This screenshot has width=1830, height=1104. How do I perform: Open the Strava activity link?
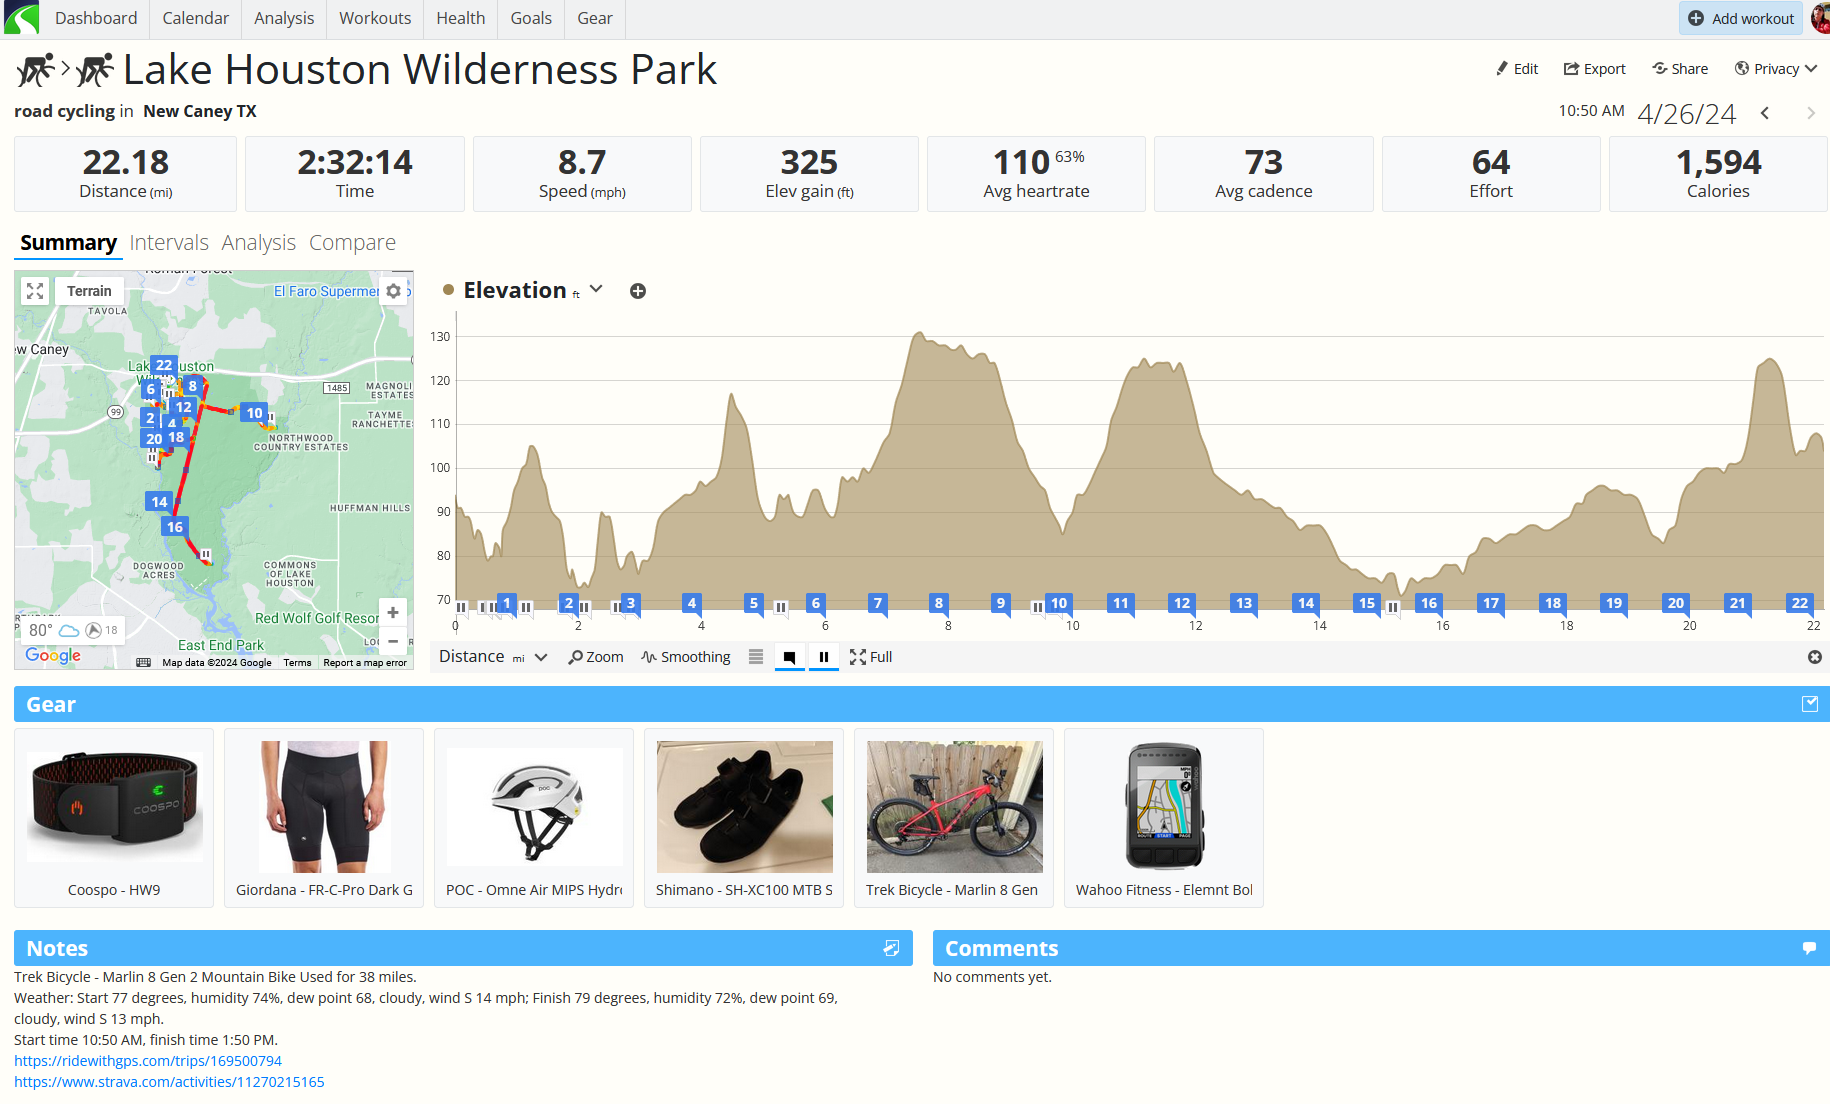click(x=169, y=1082)
